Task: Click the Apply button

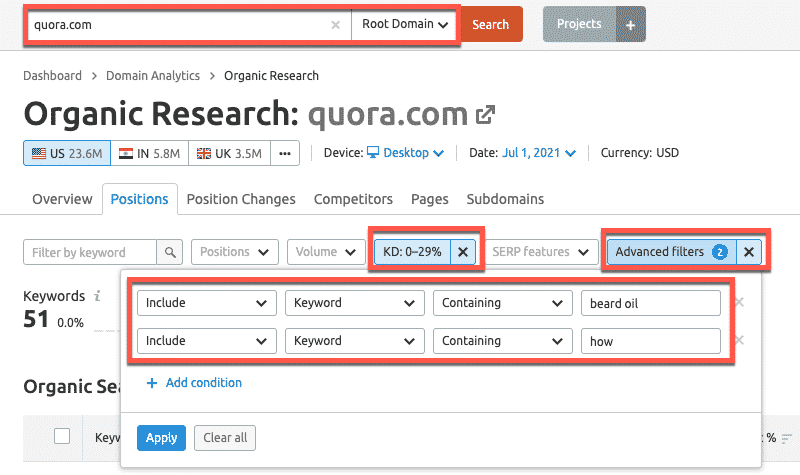Action: (x=161, y=437)
